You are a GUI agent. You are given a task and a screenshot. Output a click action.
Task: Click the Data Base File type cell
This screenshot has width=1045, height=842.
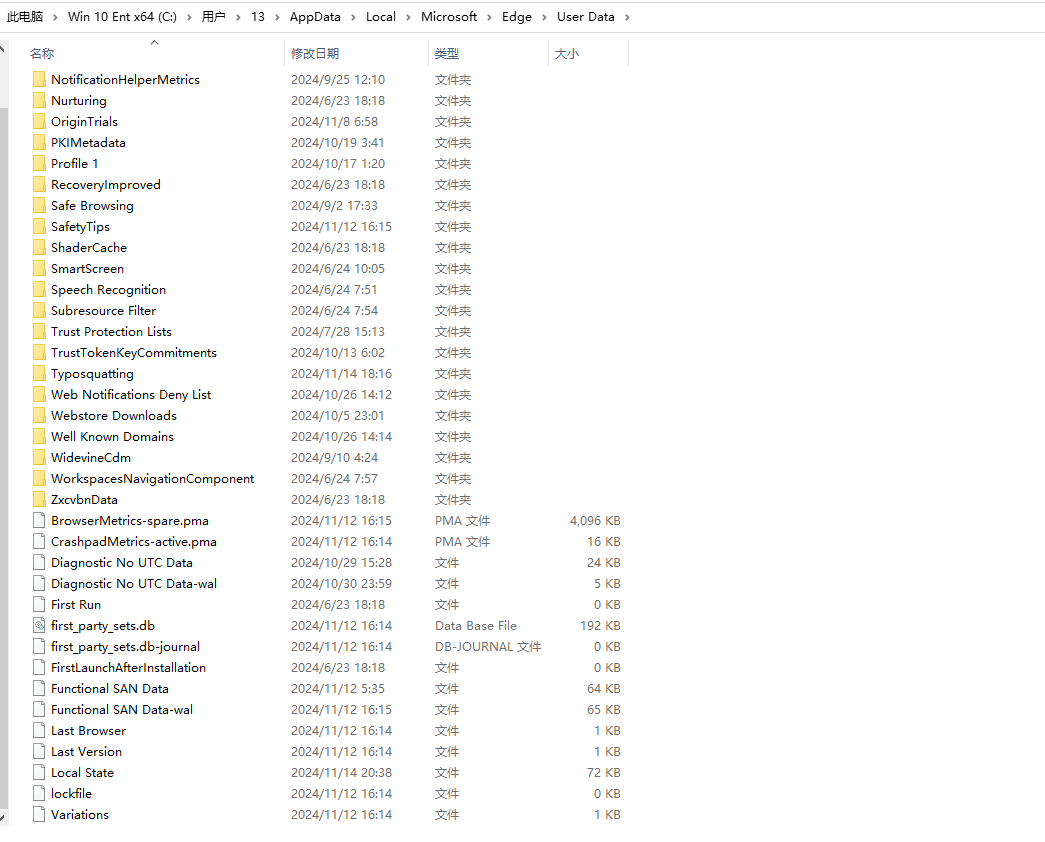[x=476, y=625]
